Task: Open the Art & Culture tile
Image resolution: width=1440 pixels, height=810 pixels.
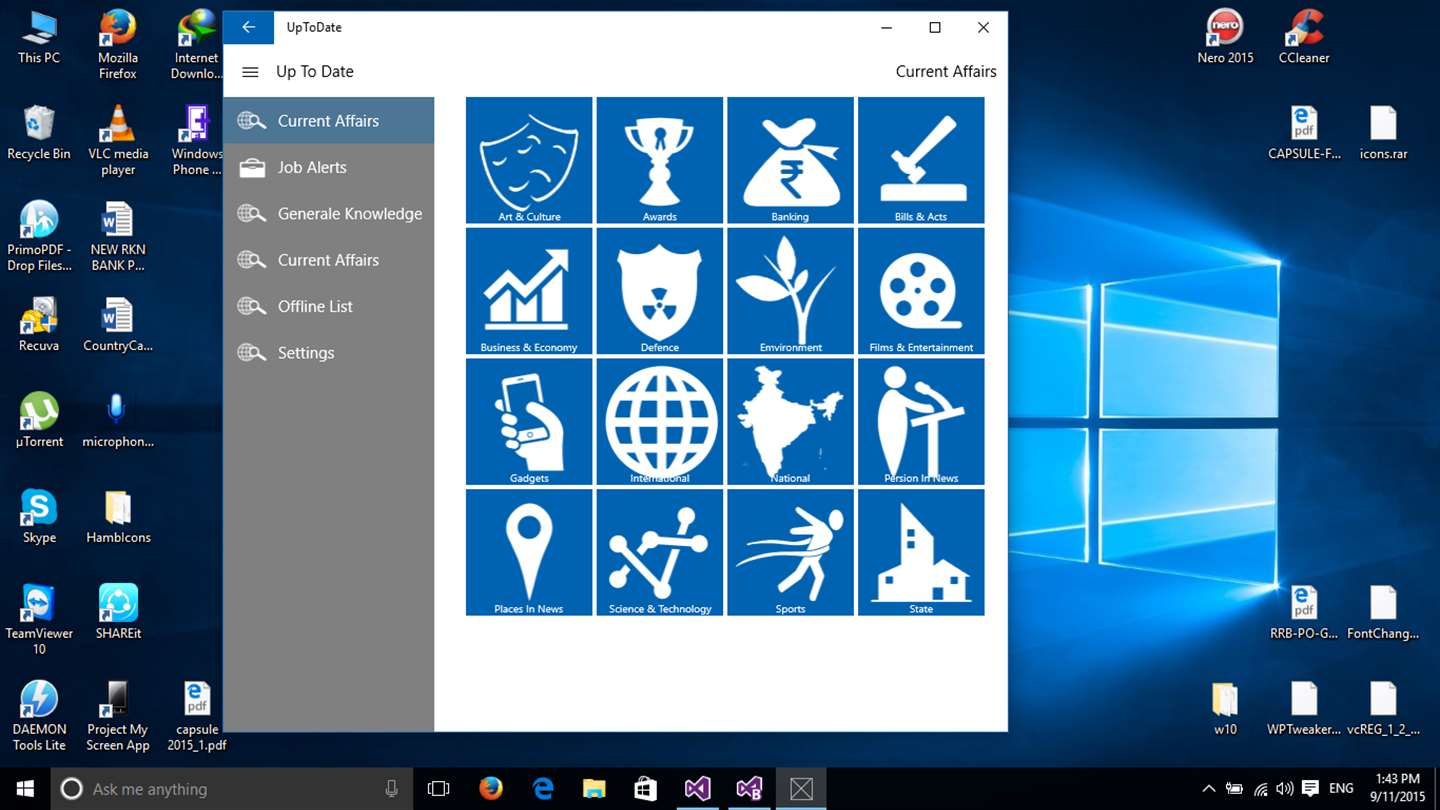Action: (529, 160)
